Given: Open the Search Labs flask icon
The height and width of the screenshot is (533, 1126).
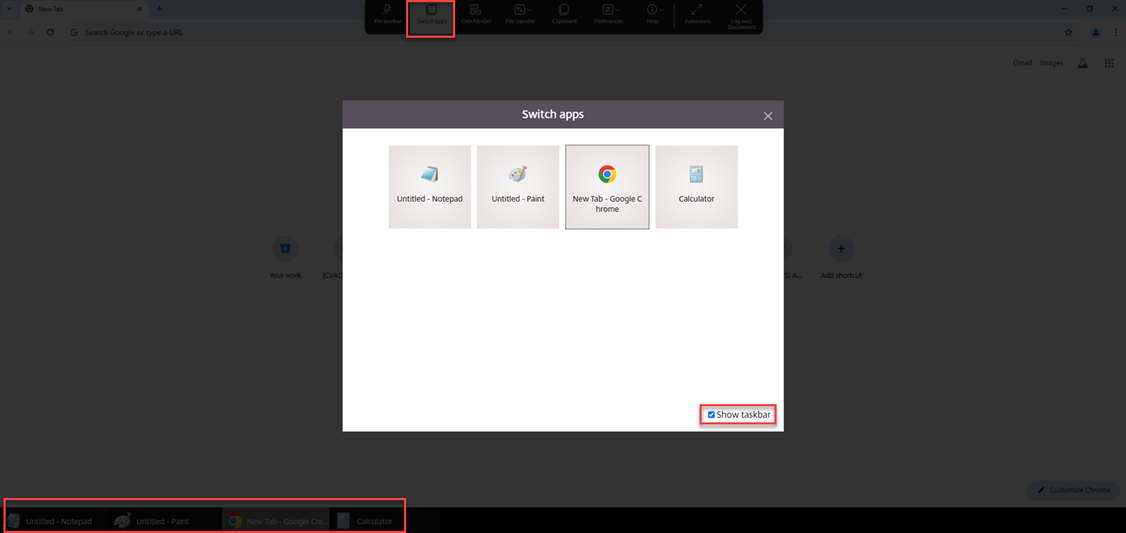Looking at the screenshot, I should pyautogui.click(x=1082, y=63).
